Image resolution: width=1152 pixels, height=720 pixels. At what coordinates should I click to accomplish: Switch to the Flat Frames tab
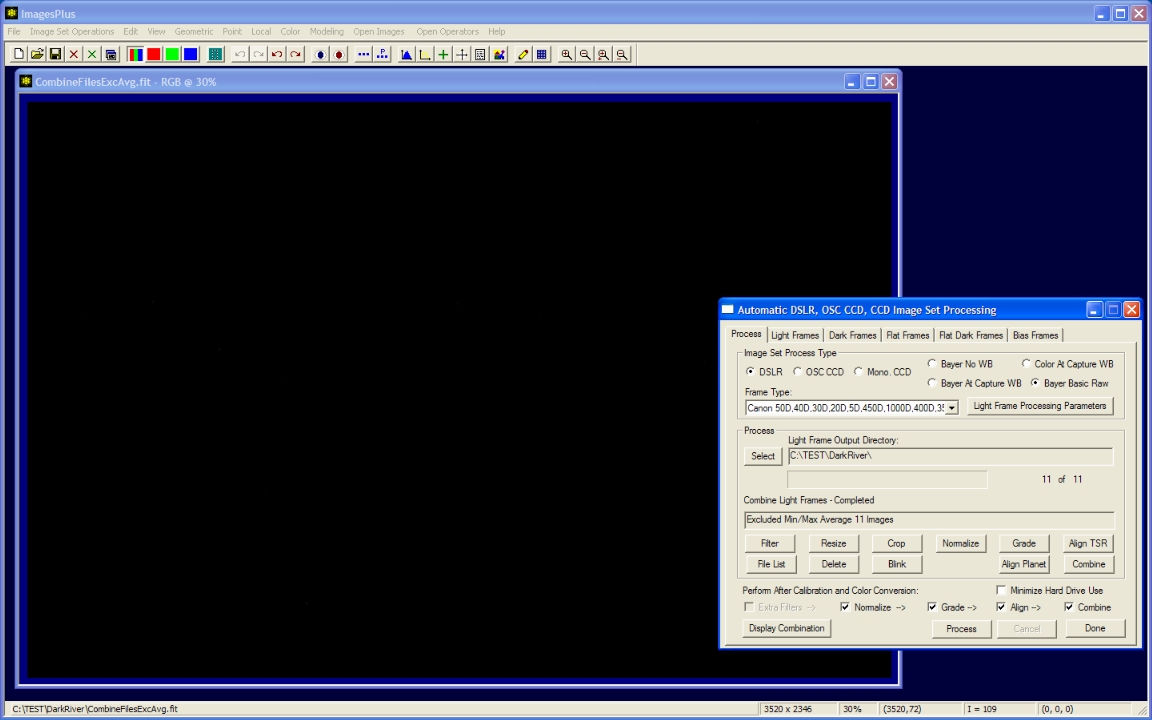tap(907, 335)
